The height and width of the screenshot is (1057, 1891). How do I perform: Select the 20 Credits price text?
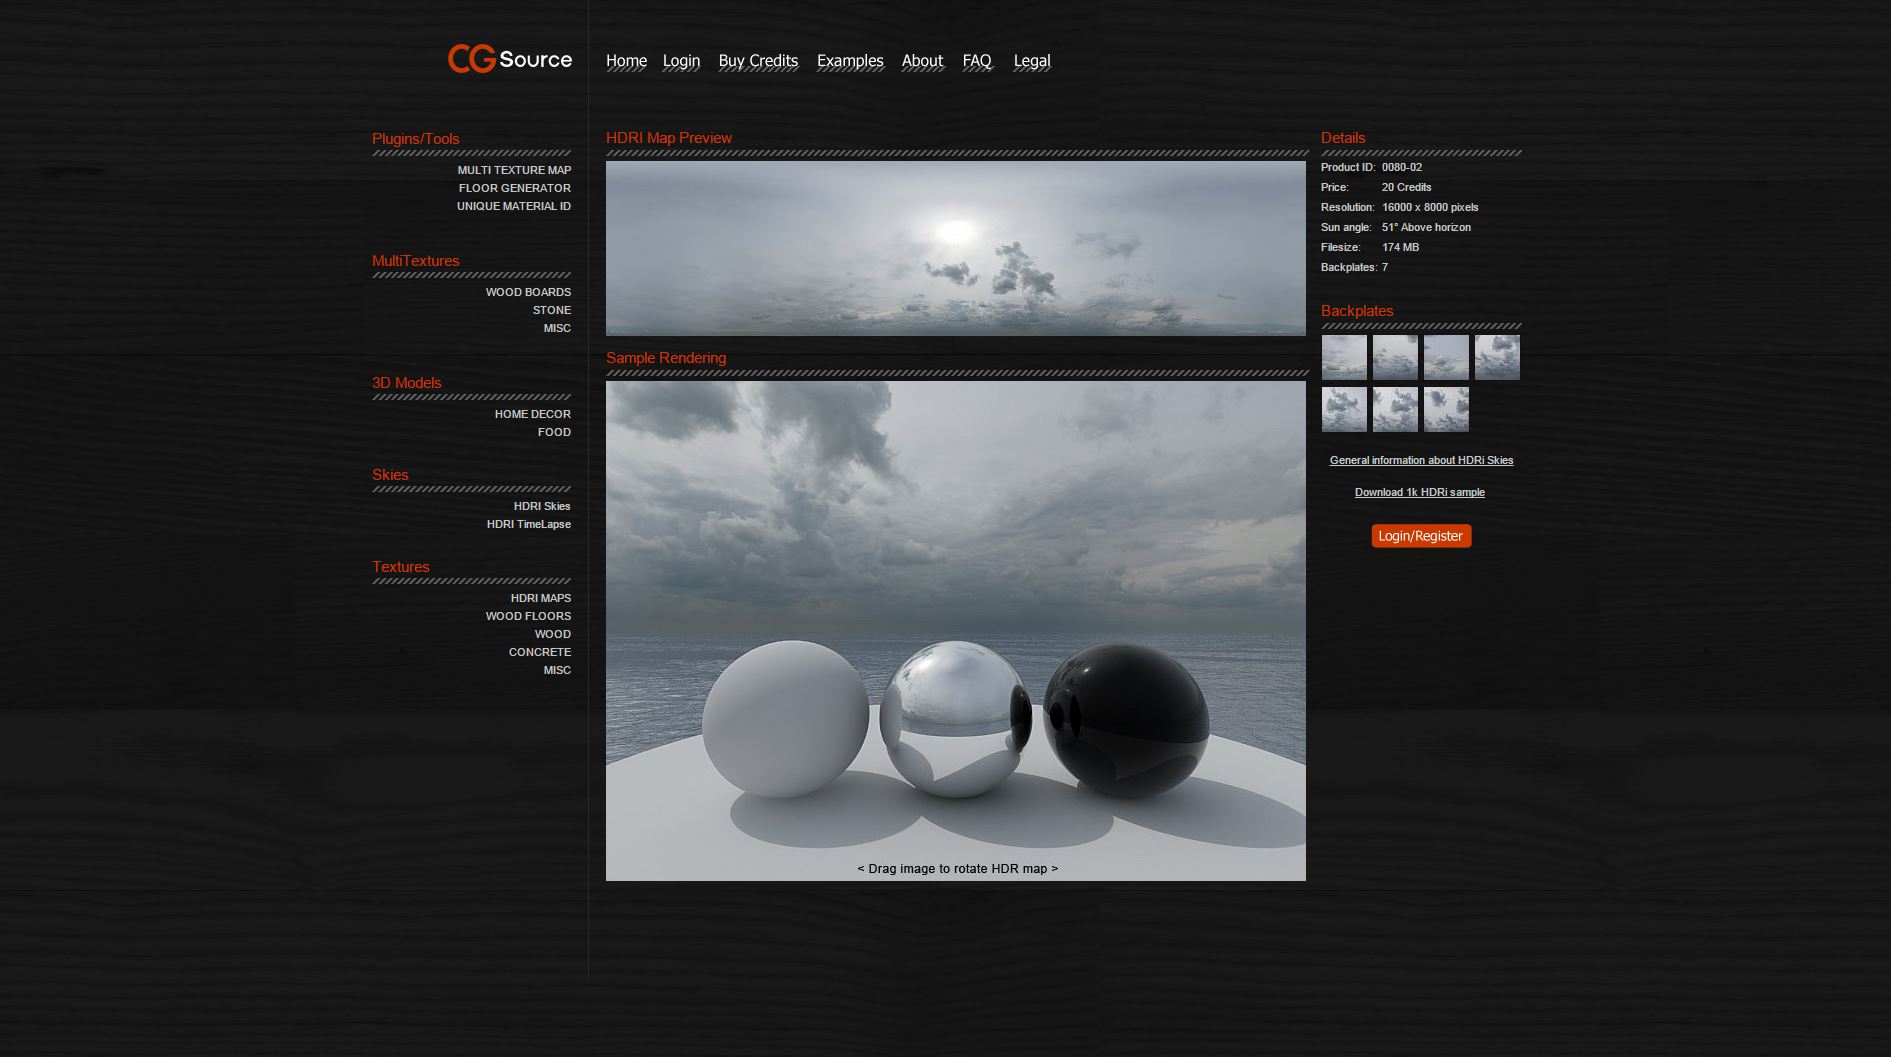pyautogui.click(x=1407, y=187)
